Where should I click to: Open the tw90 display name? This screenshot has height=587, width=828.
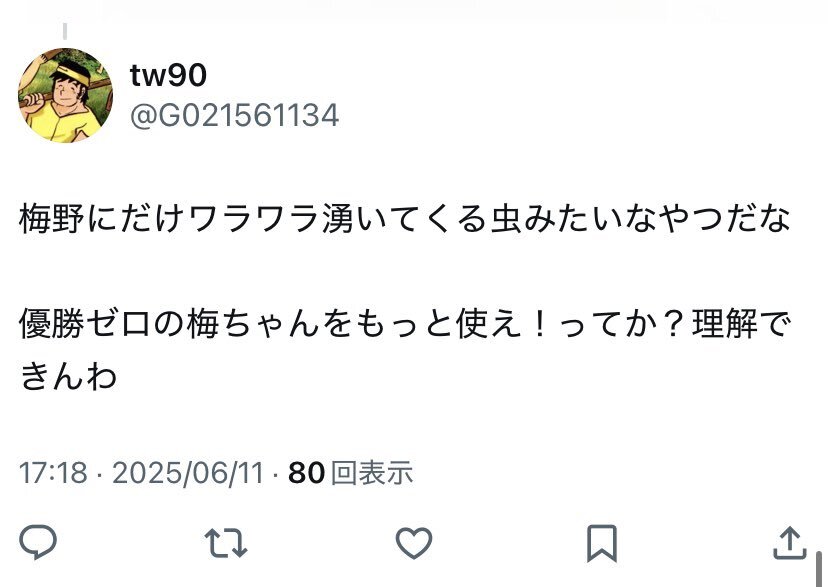pos(168,75)
